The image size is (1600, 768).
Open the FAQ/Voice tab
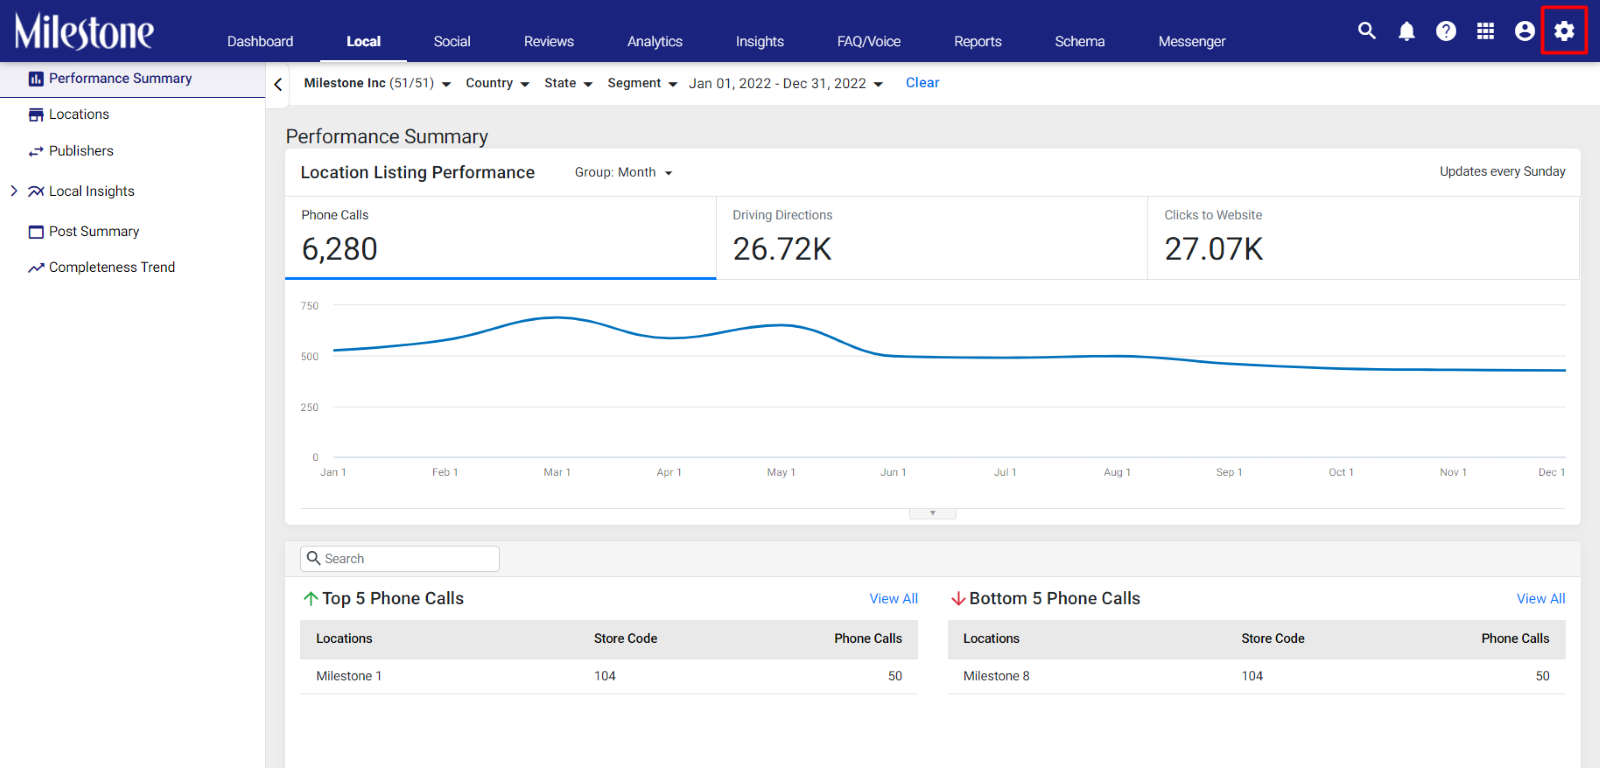869,41
